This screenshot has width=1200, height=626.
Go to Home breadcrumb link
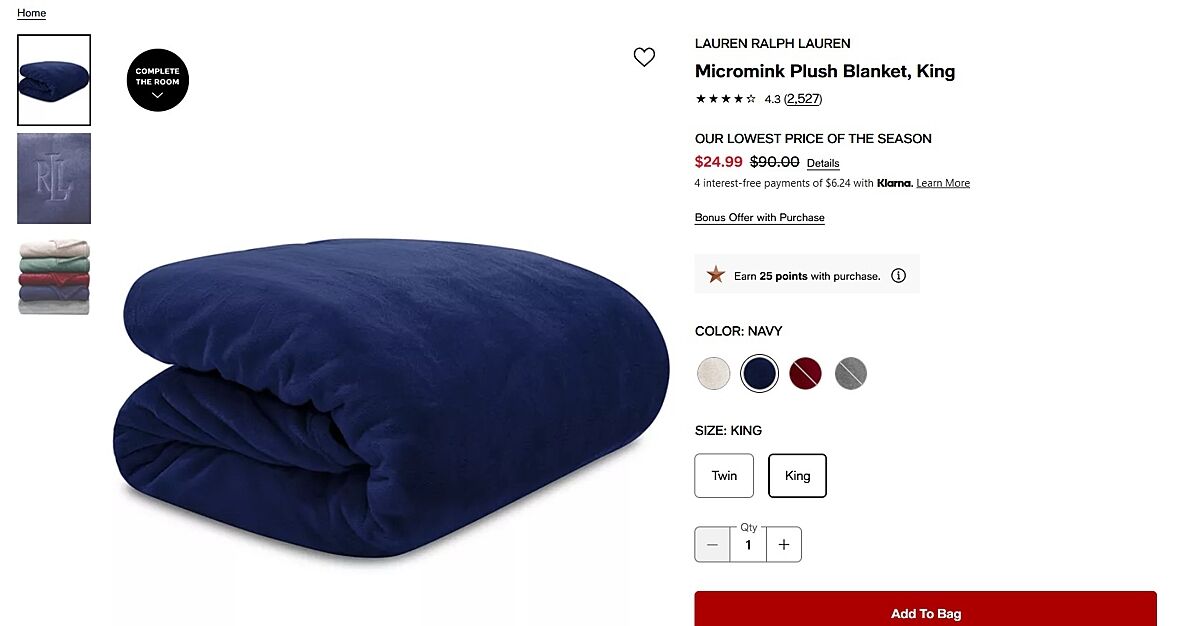[x=31, y=13]
